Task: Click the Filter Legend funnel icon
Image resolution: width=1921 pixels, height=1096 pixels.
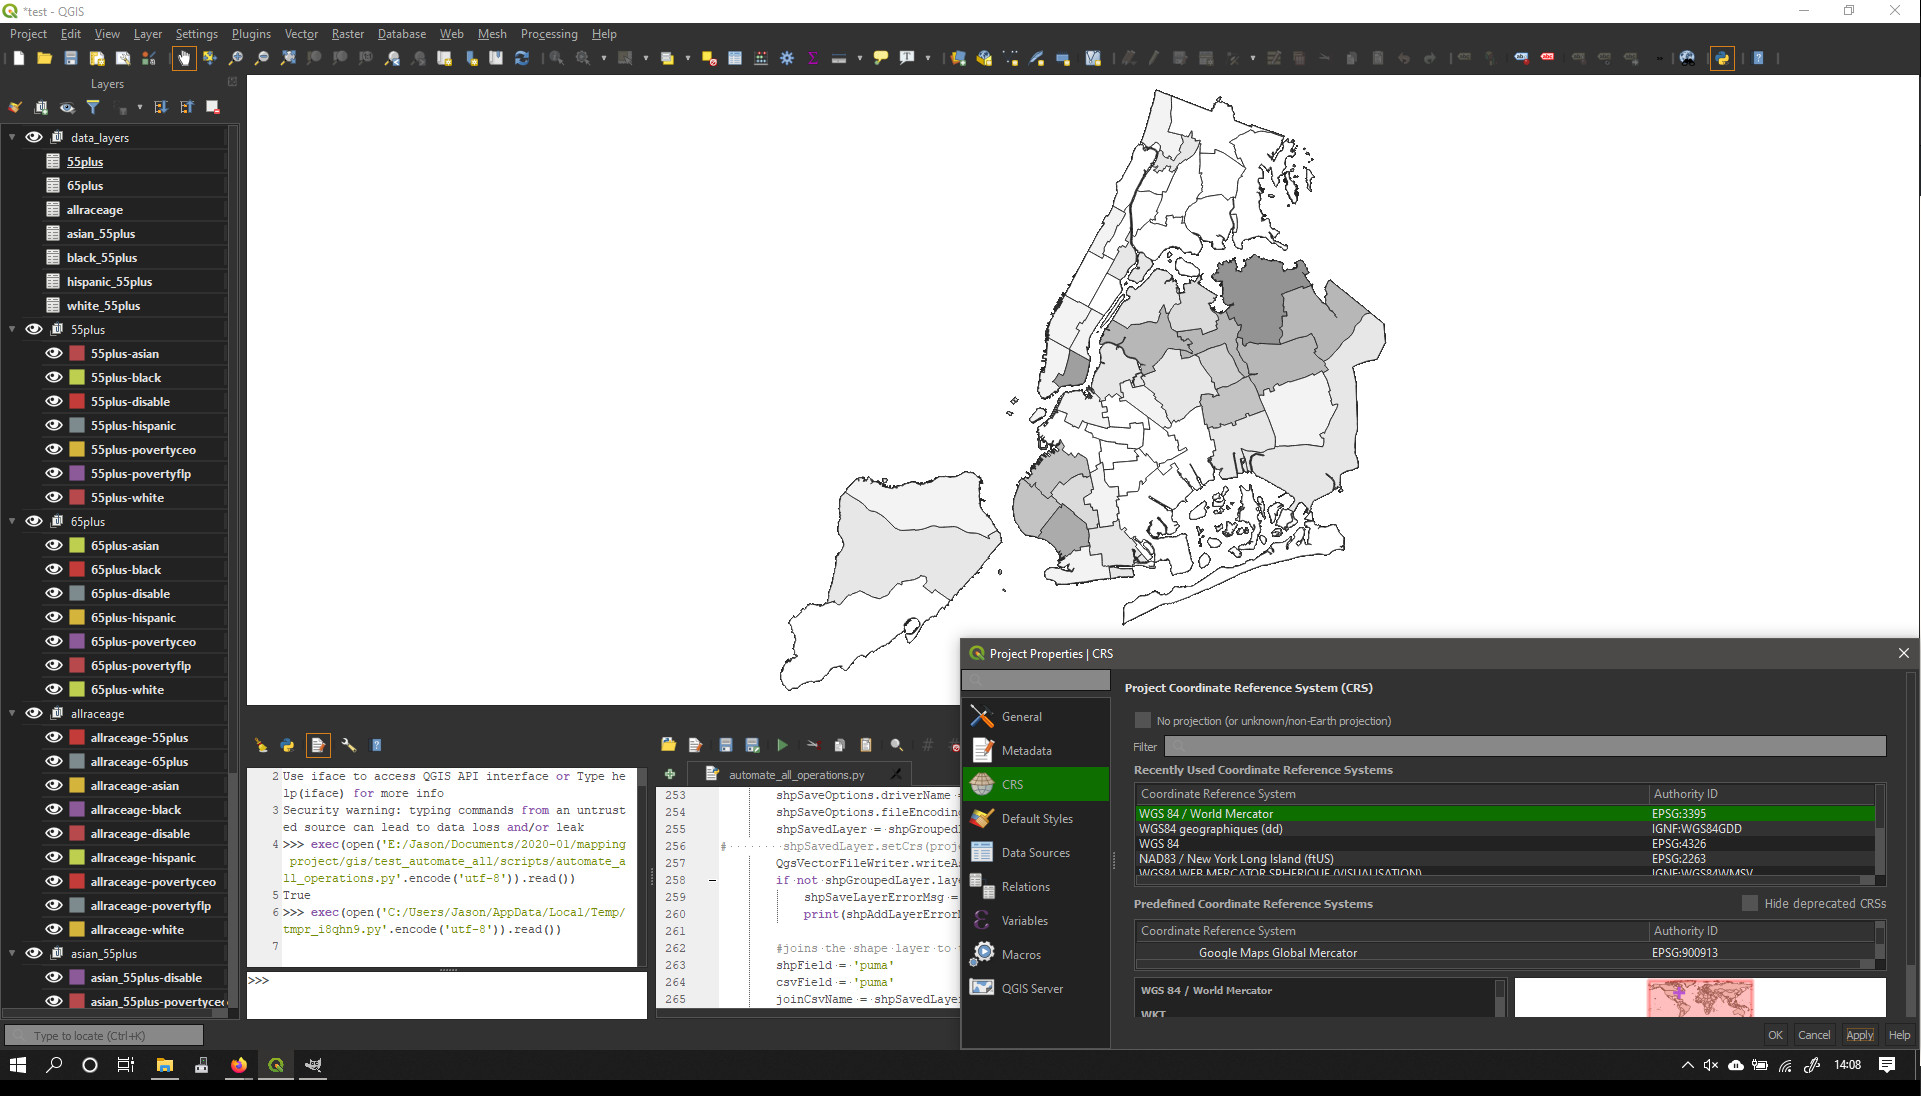Action: 93,107
